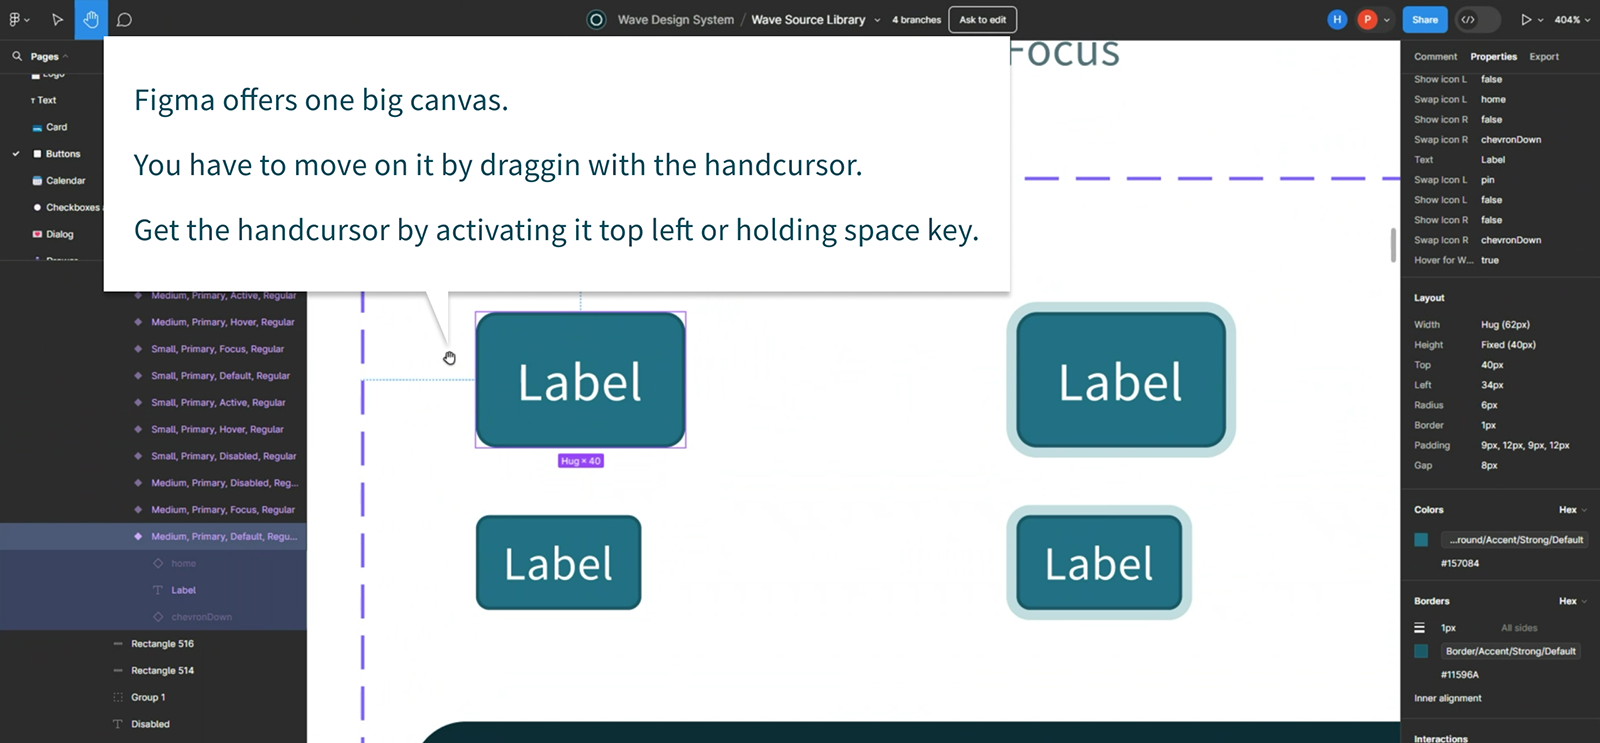Open the 4 branches link

pos(916,20)
